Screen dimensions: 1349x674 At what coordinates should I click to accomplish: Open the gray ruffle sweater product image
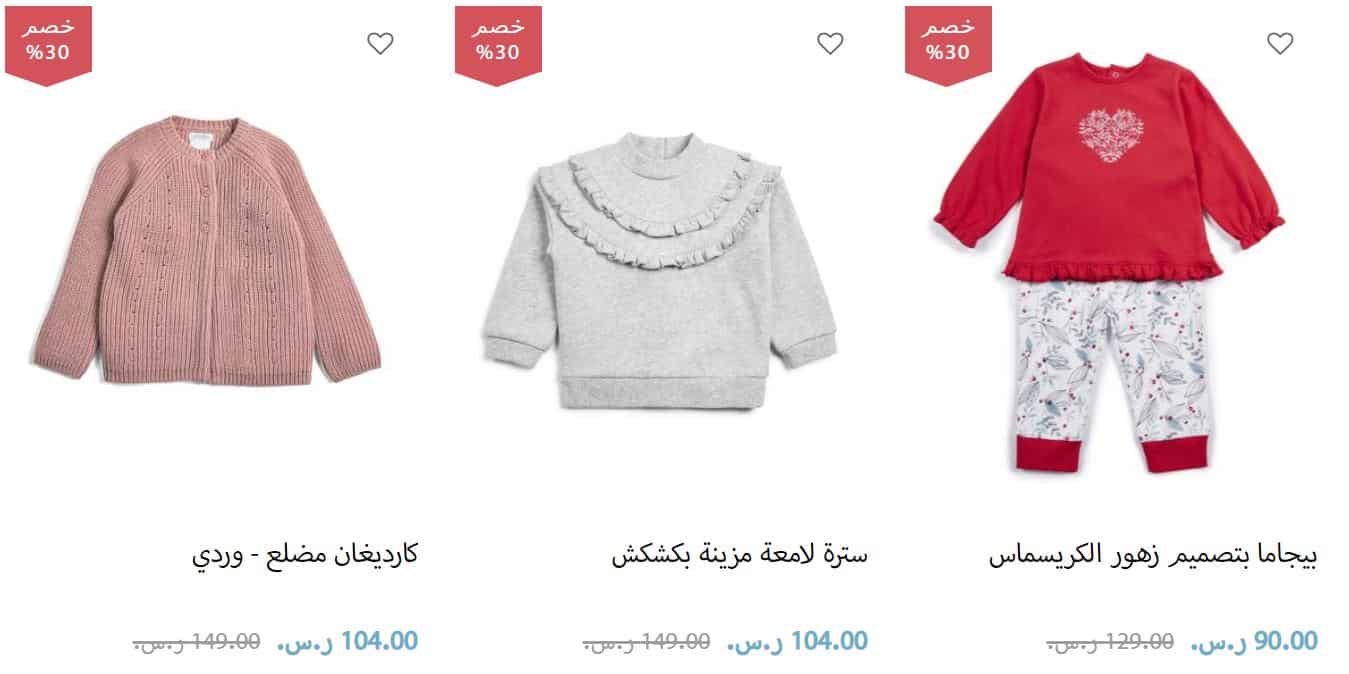pos(660,270)
